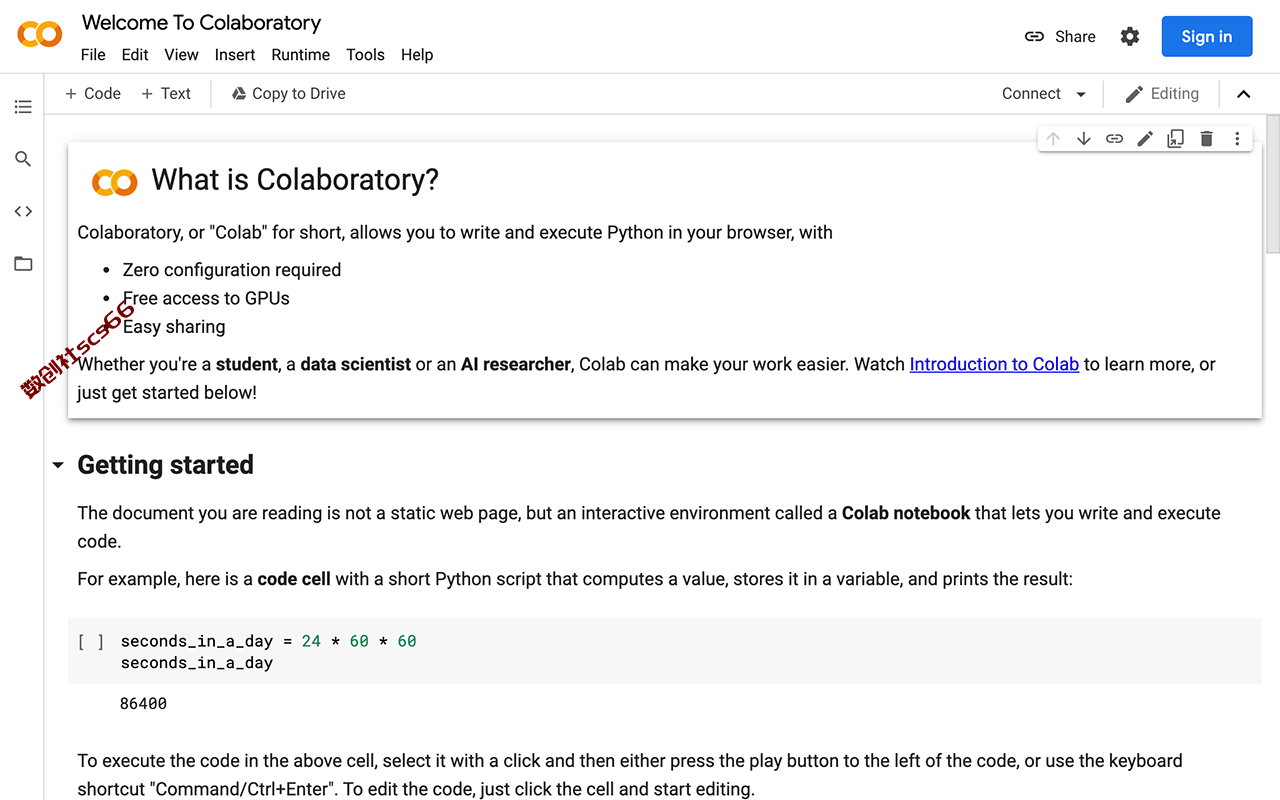Connect to a runtime

click(x=1031, y=94)
